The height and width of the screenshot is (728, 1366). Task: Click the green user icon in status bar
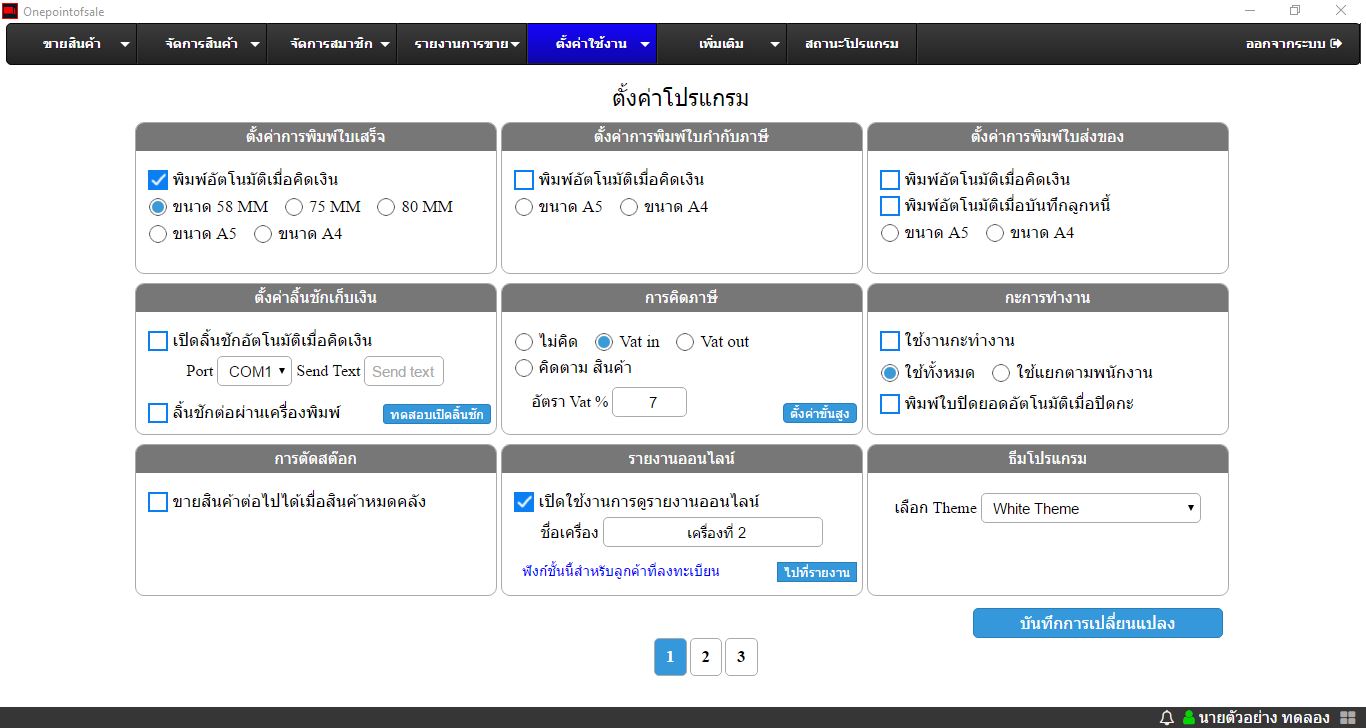[1189, 717]
